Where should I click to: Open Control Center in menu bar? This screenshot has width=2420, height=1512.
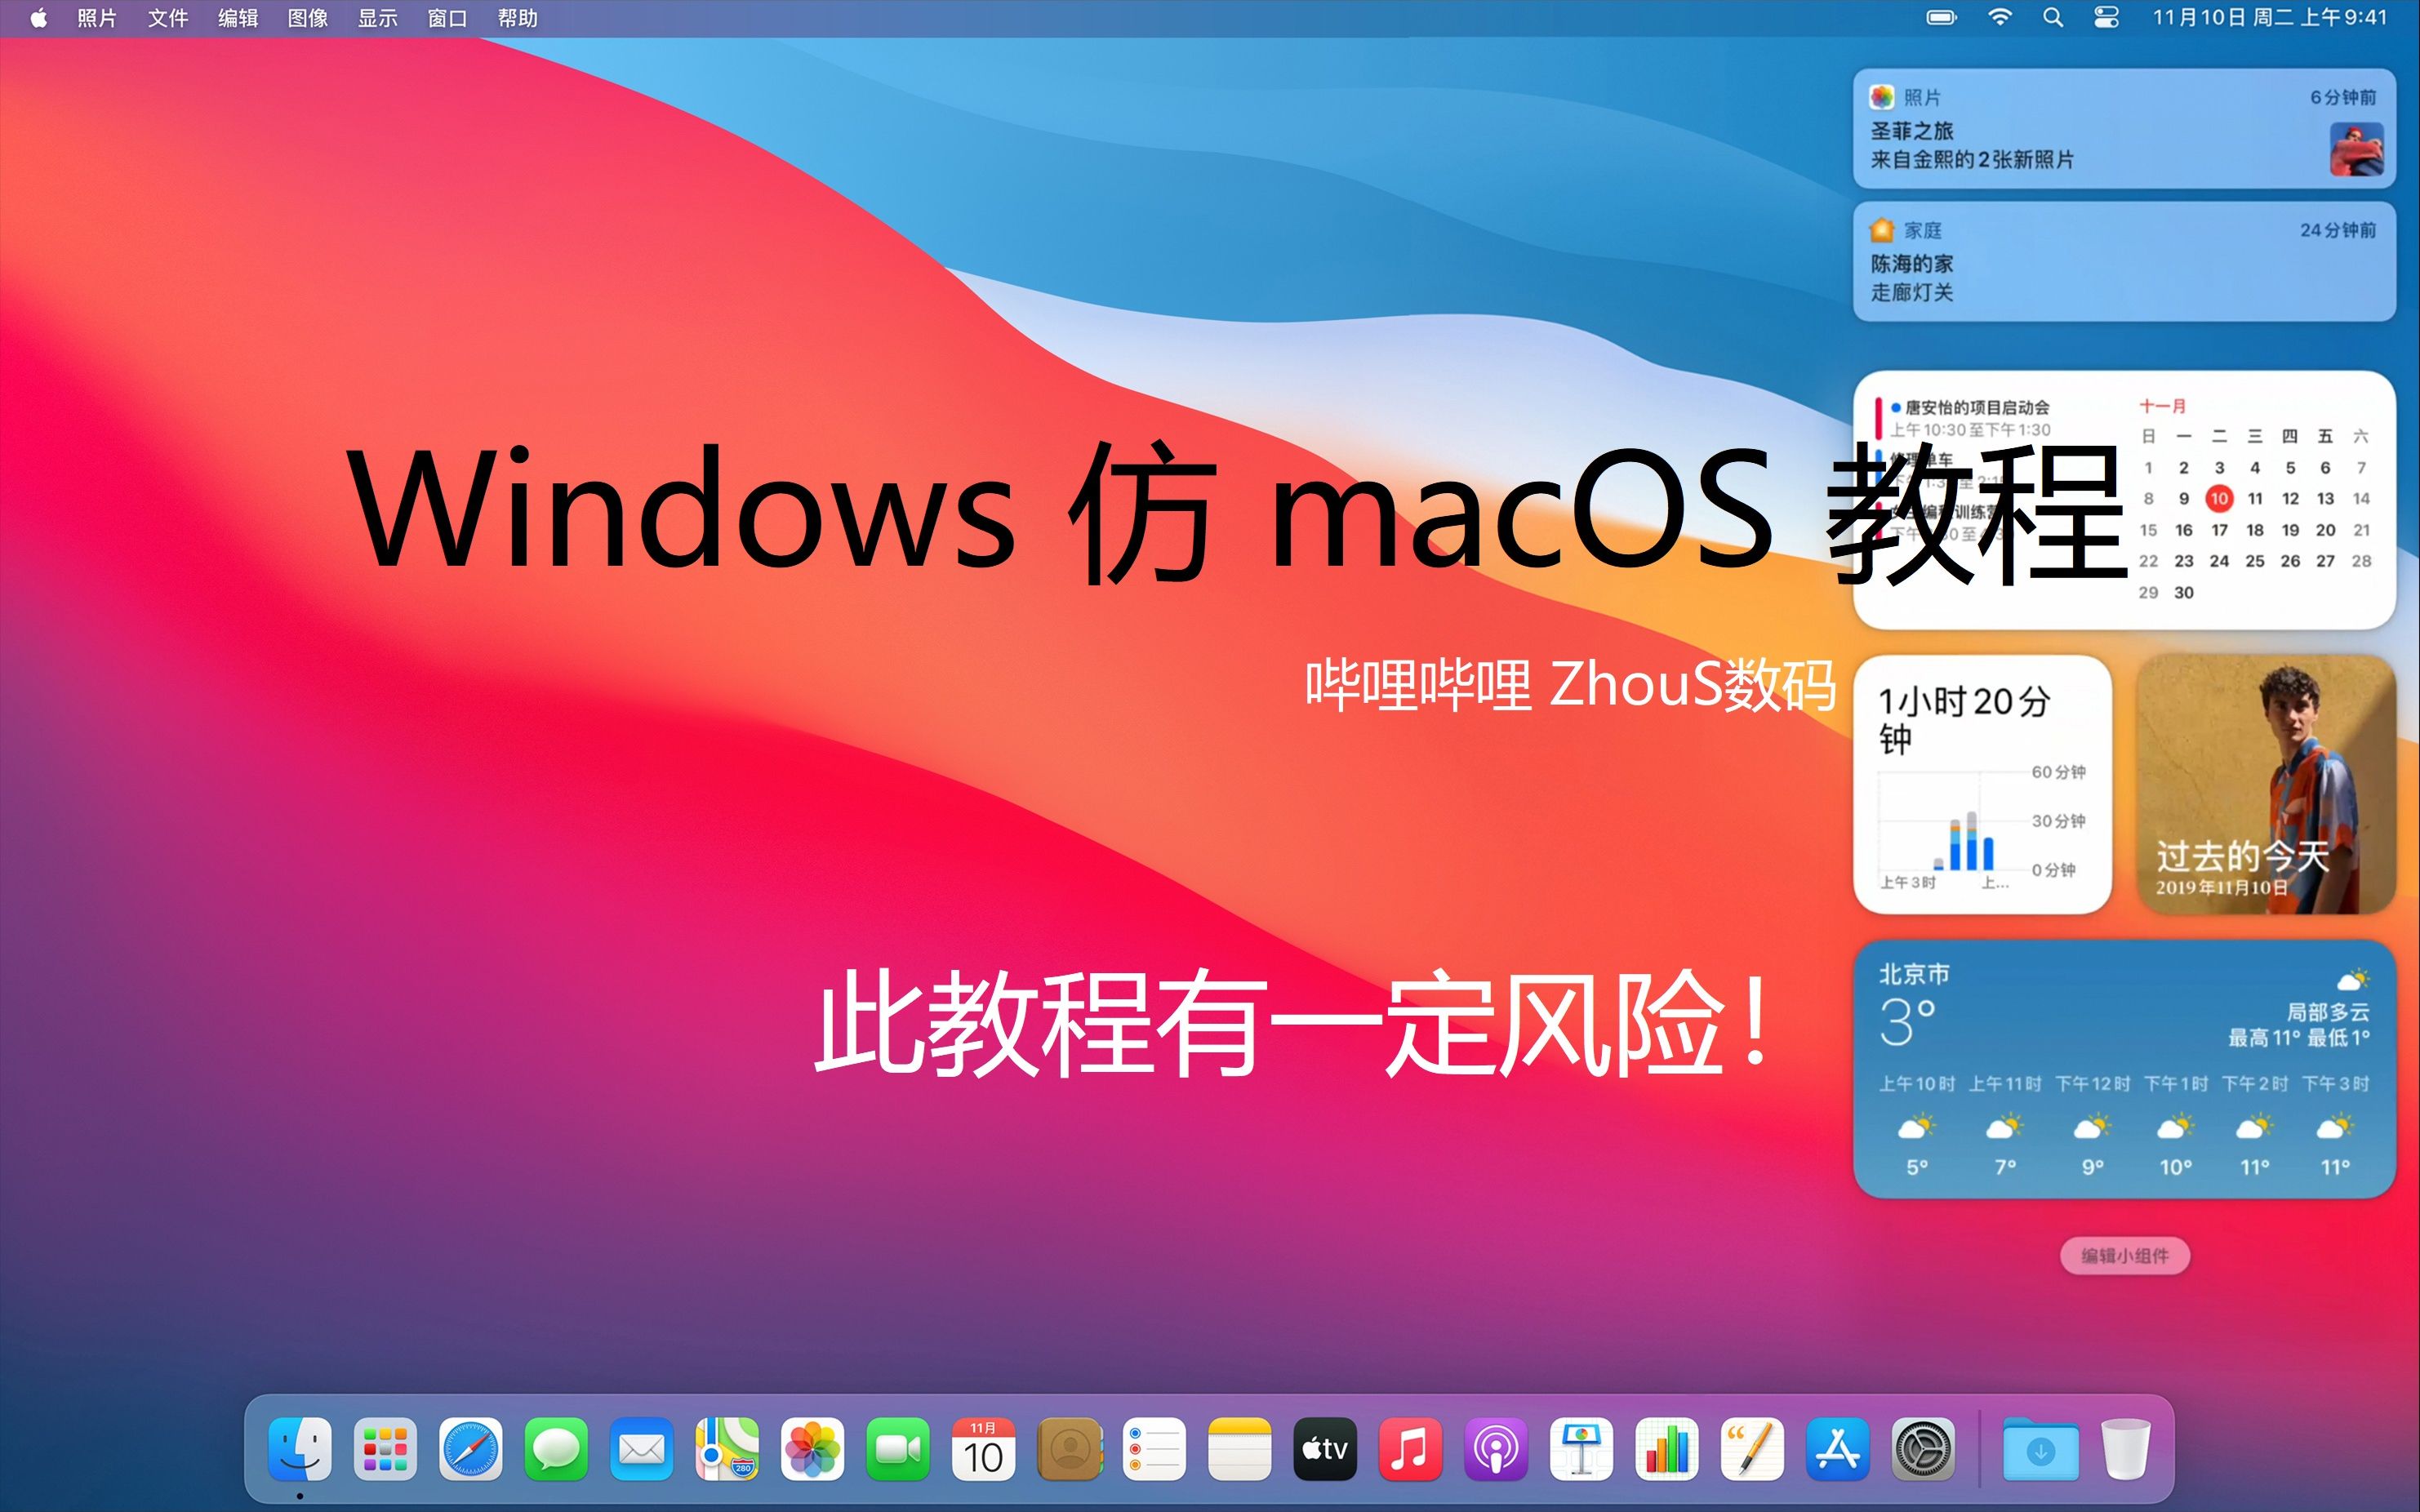2106,18
